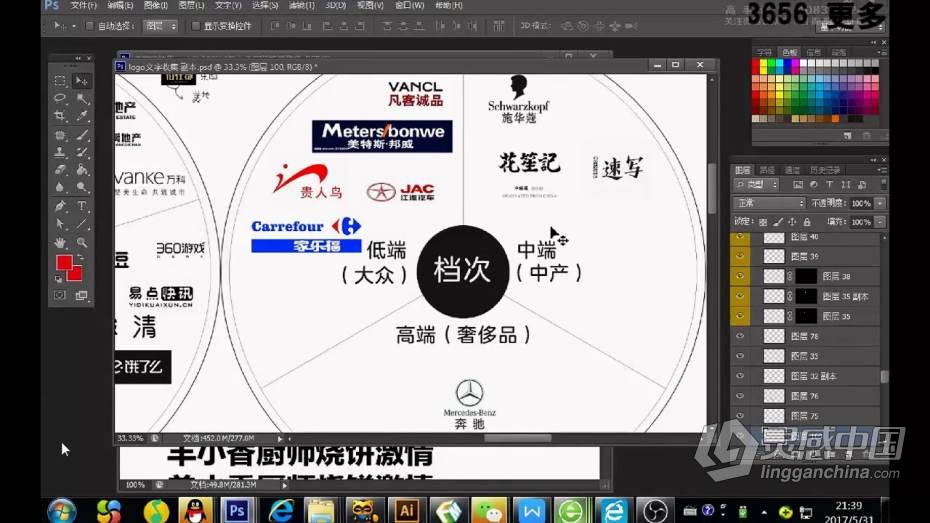Open the 正常 blend mode dropdown
Viewport: 930px width, 523px height.
(x=769, y=203)
